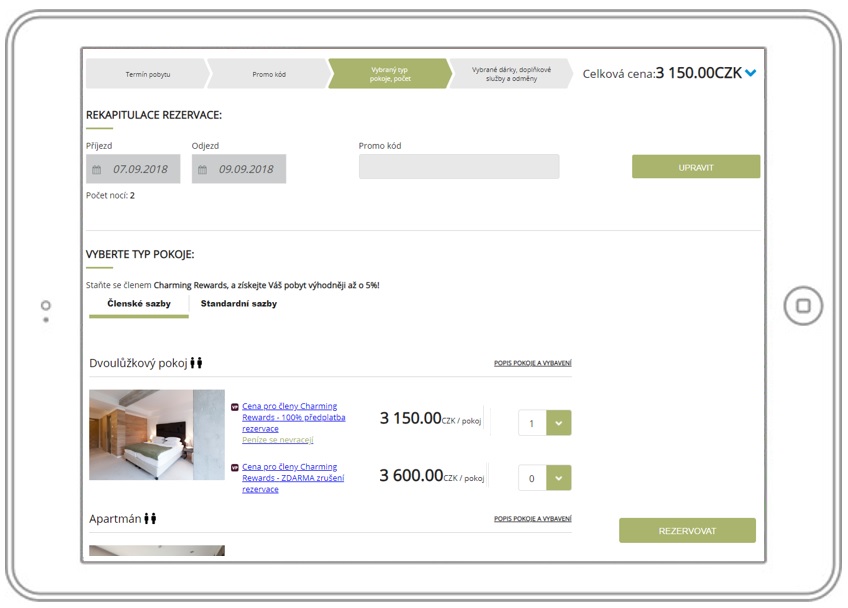Screen dimensions: 848x608
Task: Expand the total price chevron
Action: pos(751,73)
